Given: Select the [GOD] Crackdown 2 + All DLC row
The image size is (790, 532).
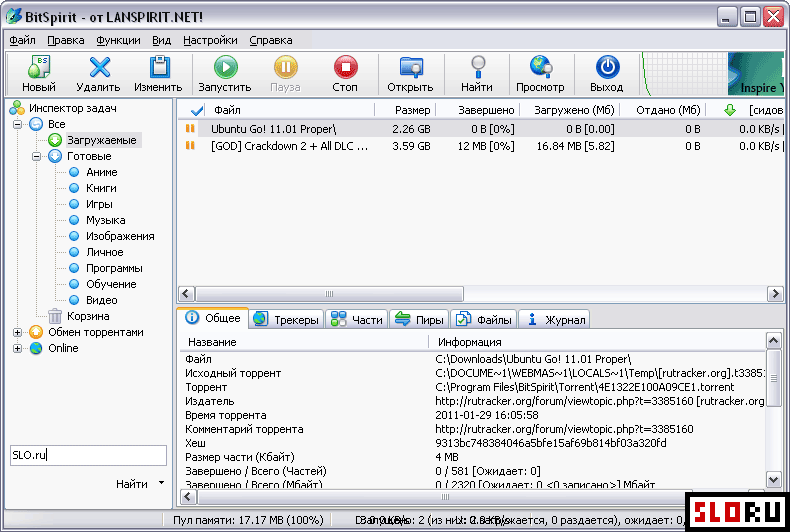Looking at the screenshot, I should click(483, 146).
